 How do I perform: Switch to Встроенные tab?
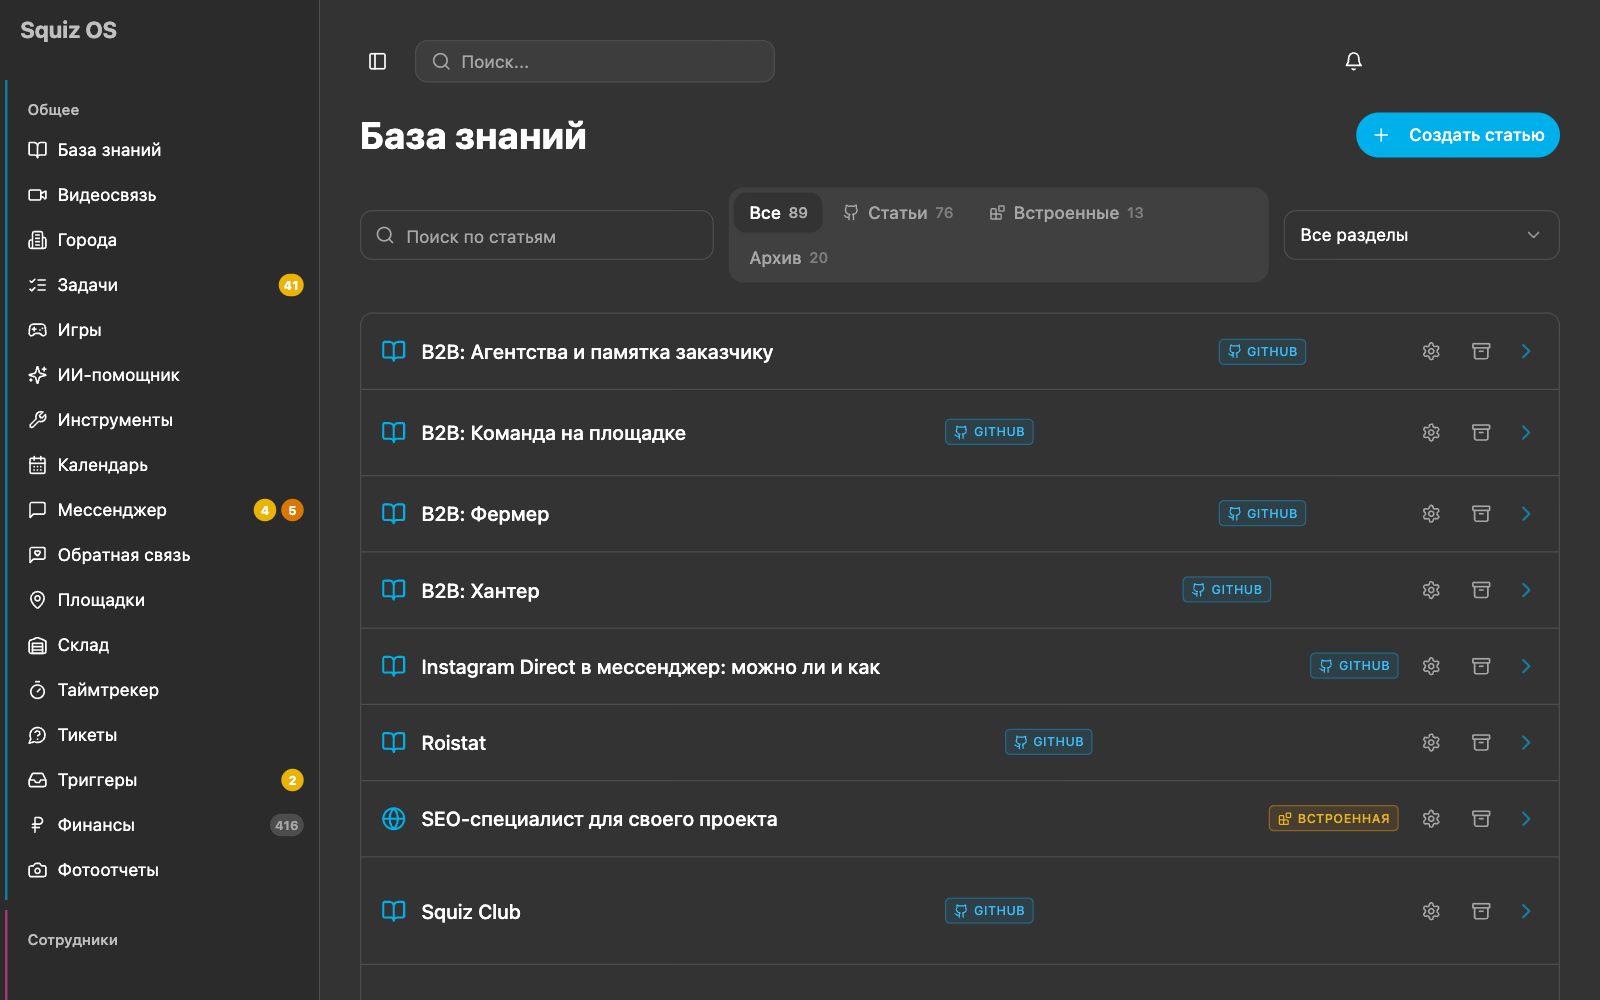pyautogui.click(x=1066, y=213)
